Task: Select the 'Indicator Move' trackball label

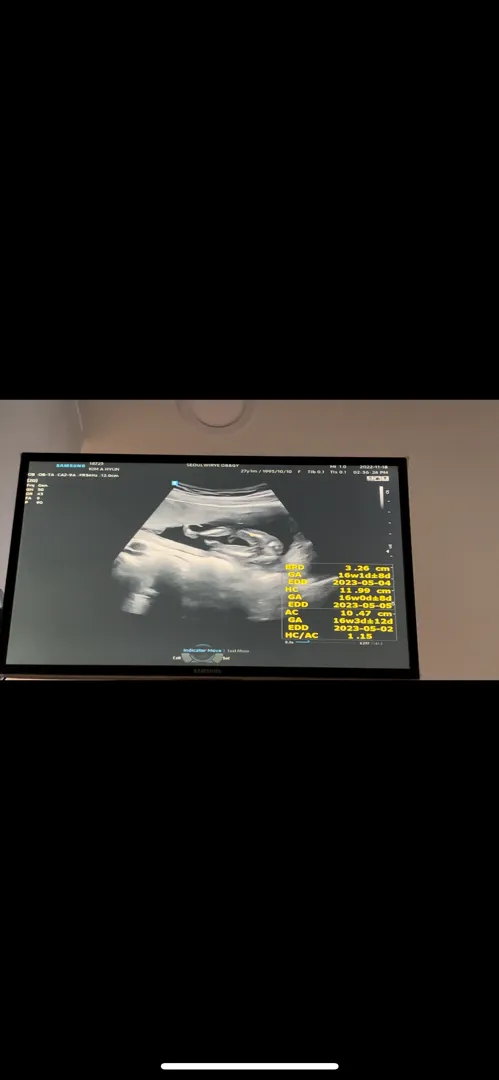Action: [202, 650]
